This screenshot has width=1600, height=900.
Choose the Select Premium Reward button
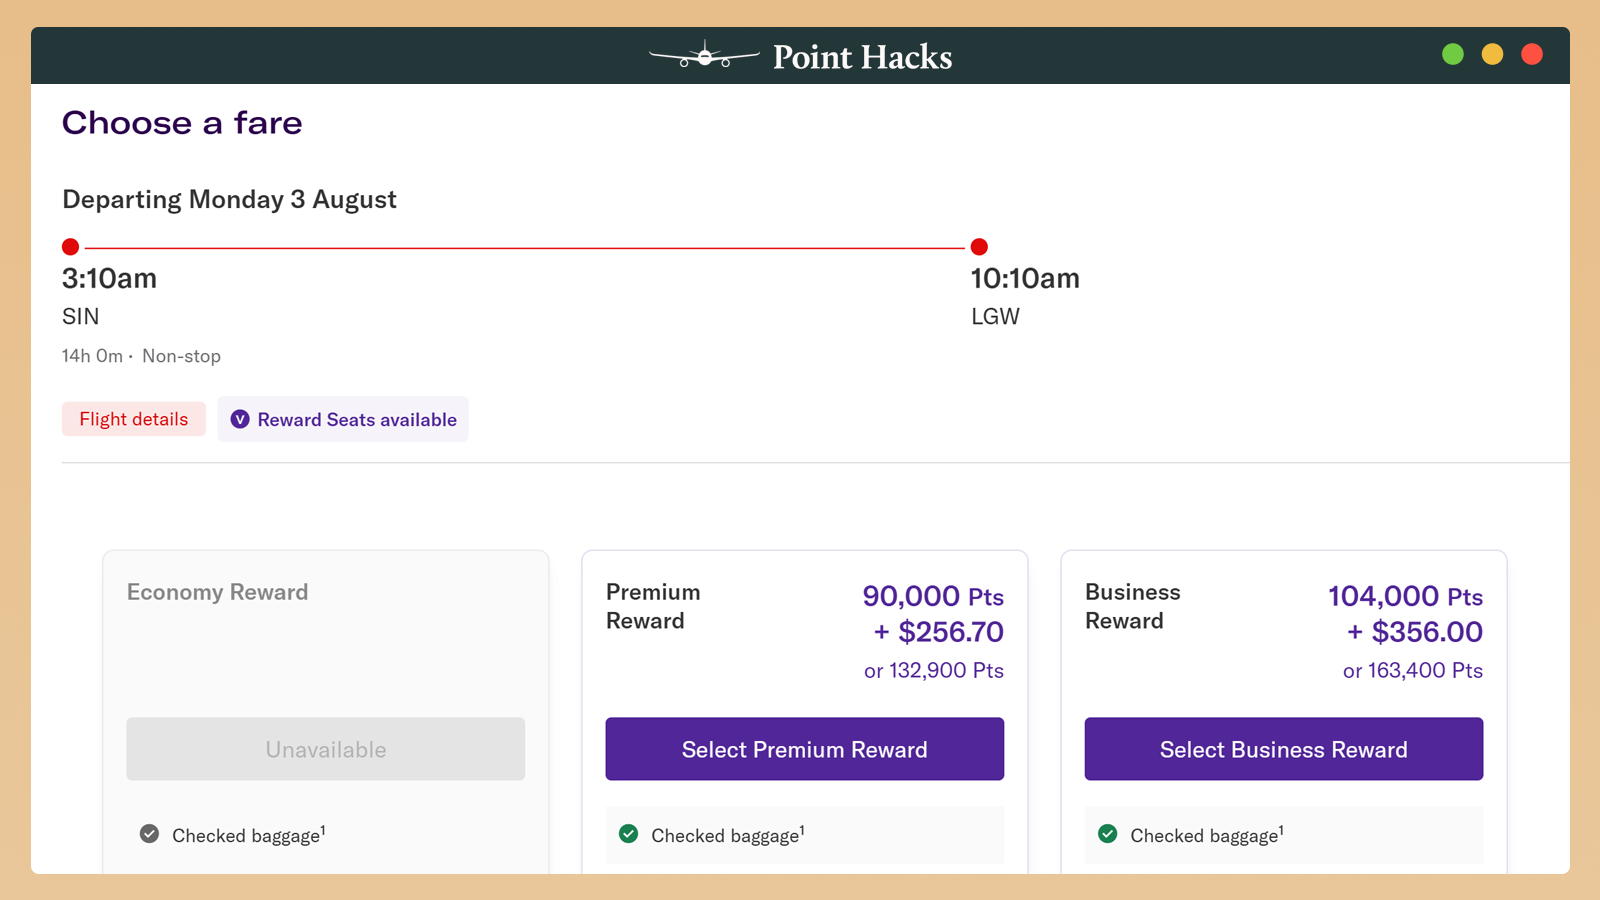pos(804,749)
